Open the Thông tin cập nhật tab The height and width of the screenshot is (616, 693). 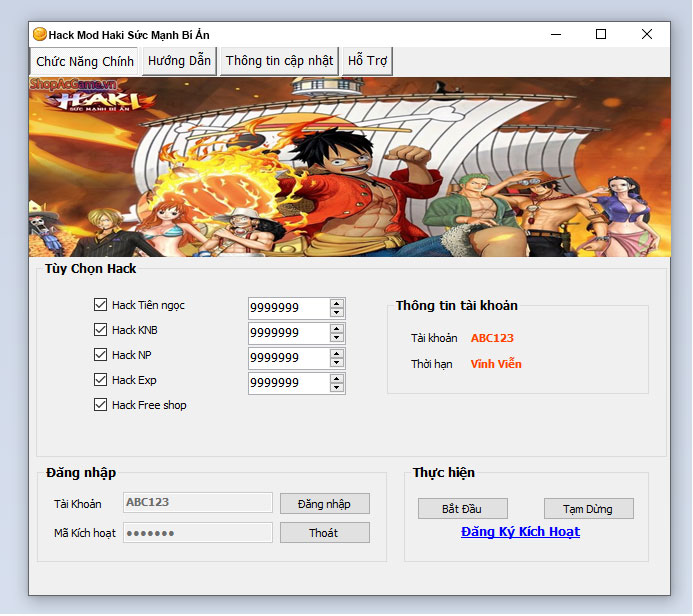coord(279,61)
